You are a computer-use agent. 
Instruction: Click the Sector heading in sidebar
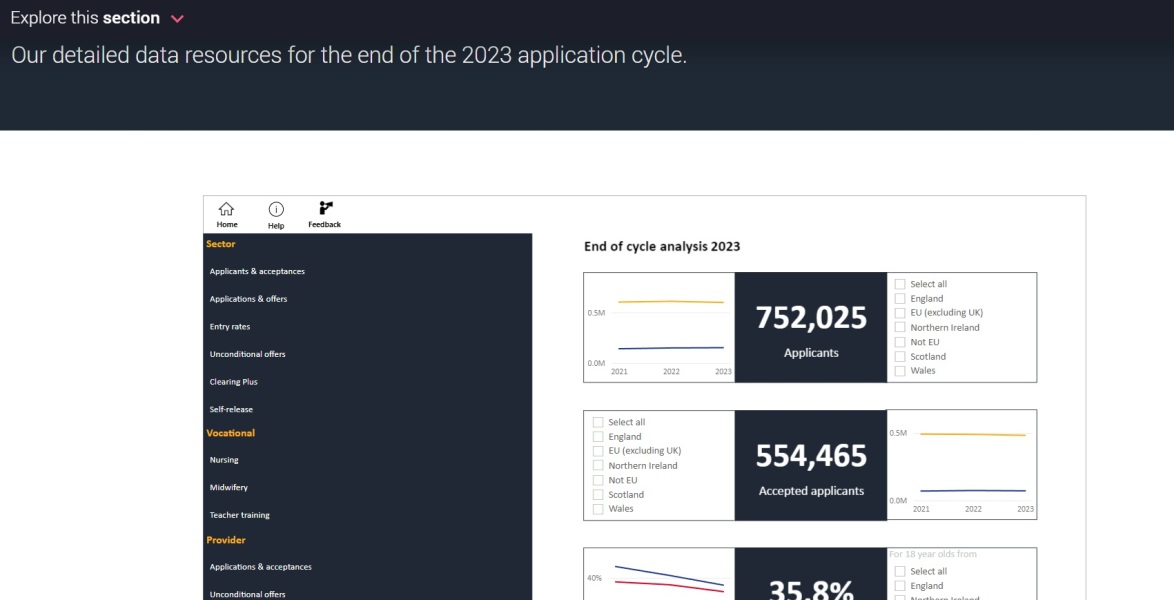(220, 244)
